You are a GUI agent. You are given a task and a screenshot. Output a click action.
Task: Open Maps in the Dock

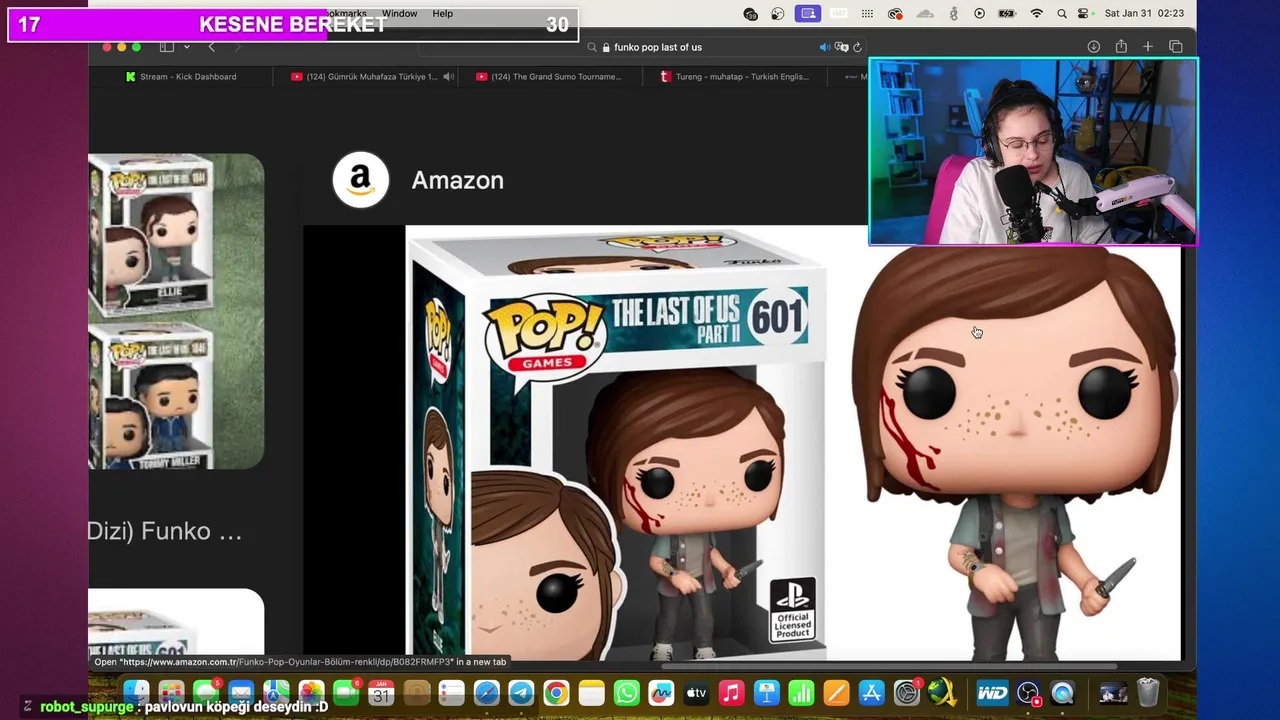pos(276,692)
